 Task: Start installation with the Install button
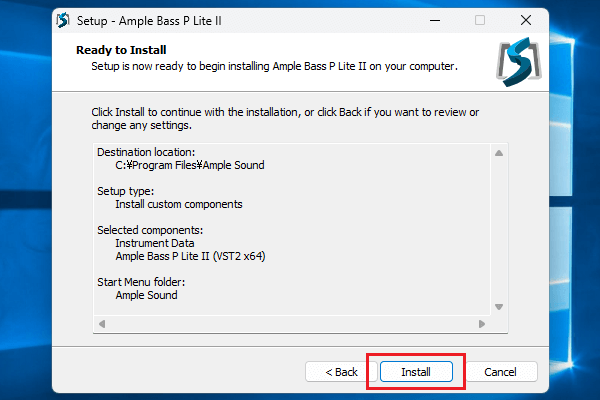pyautogui.click(x=416, y=372)
